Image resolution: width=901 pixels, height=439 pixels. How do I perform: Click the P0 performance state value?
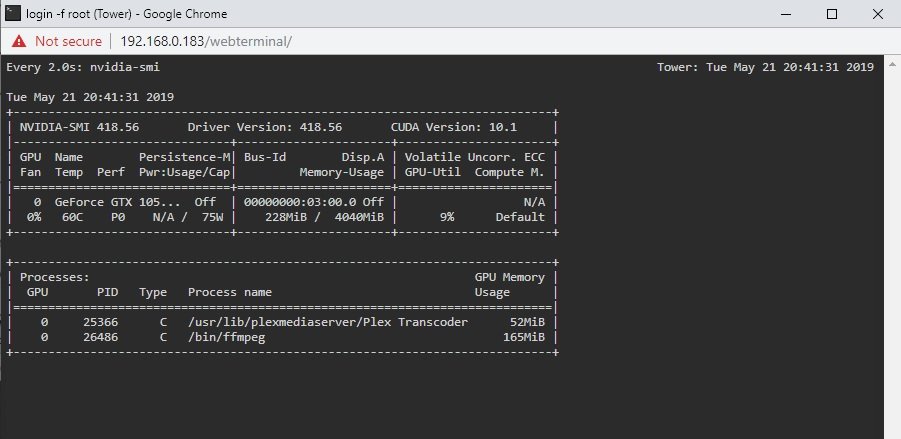pyautogui.click(x=118, y=217)
